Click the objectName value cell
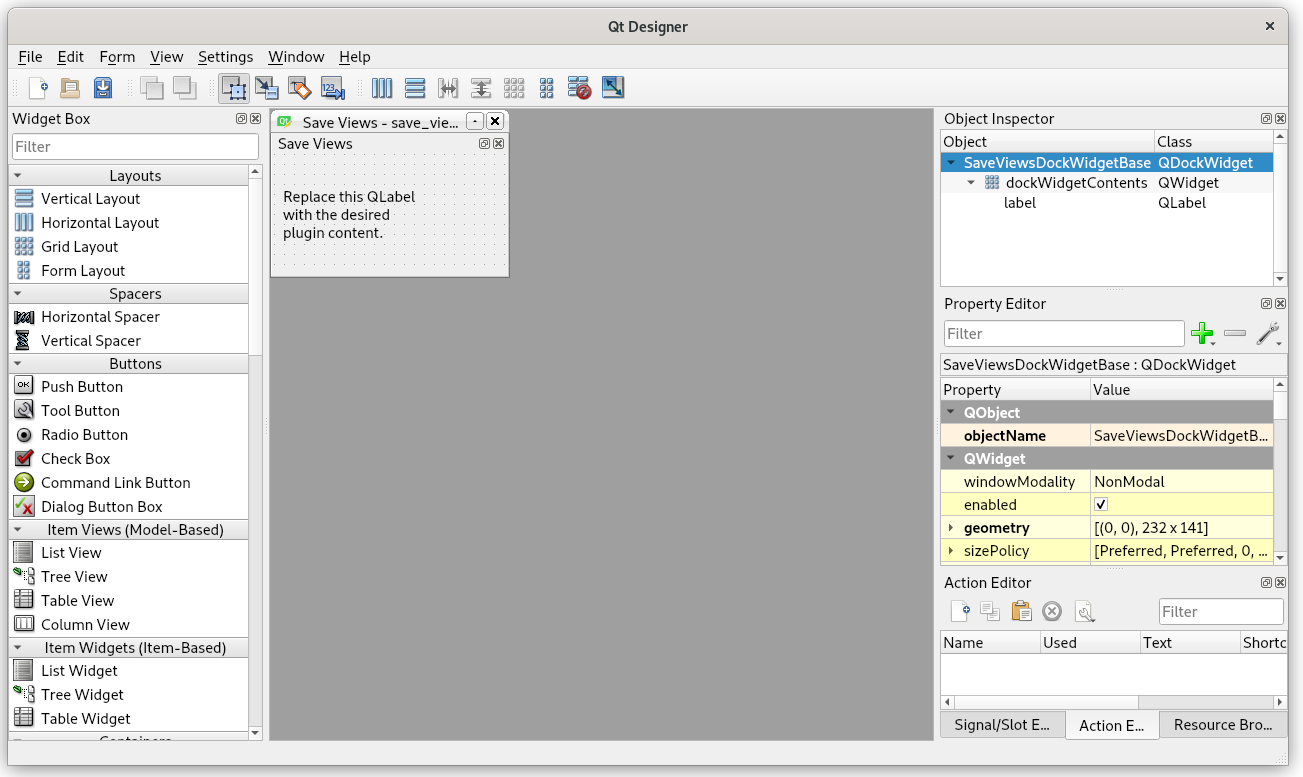Image resolution: width=1303 pixels, height=777 pixels. [x=1182, y=436]
